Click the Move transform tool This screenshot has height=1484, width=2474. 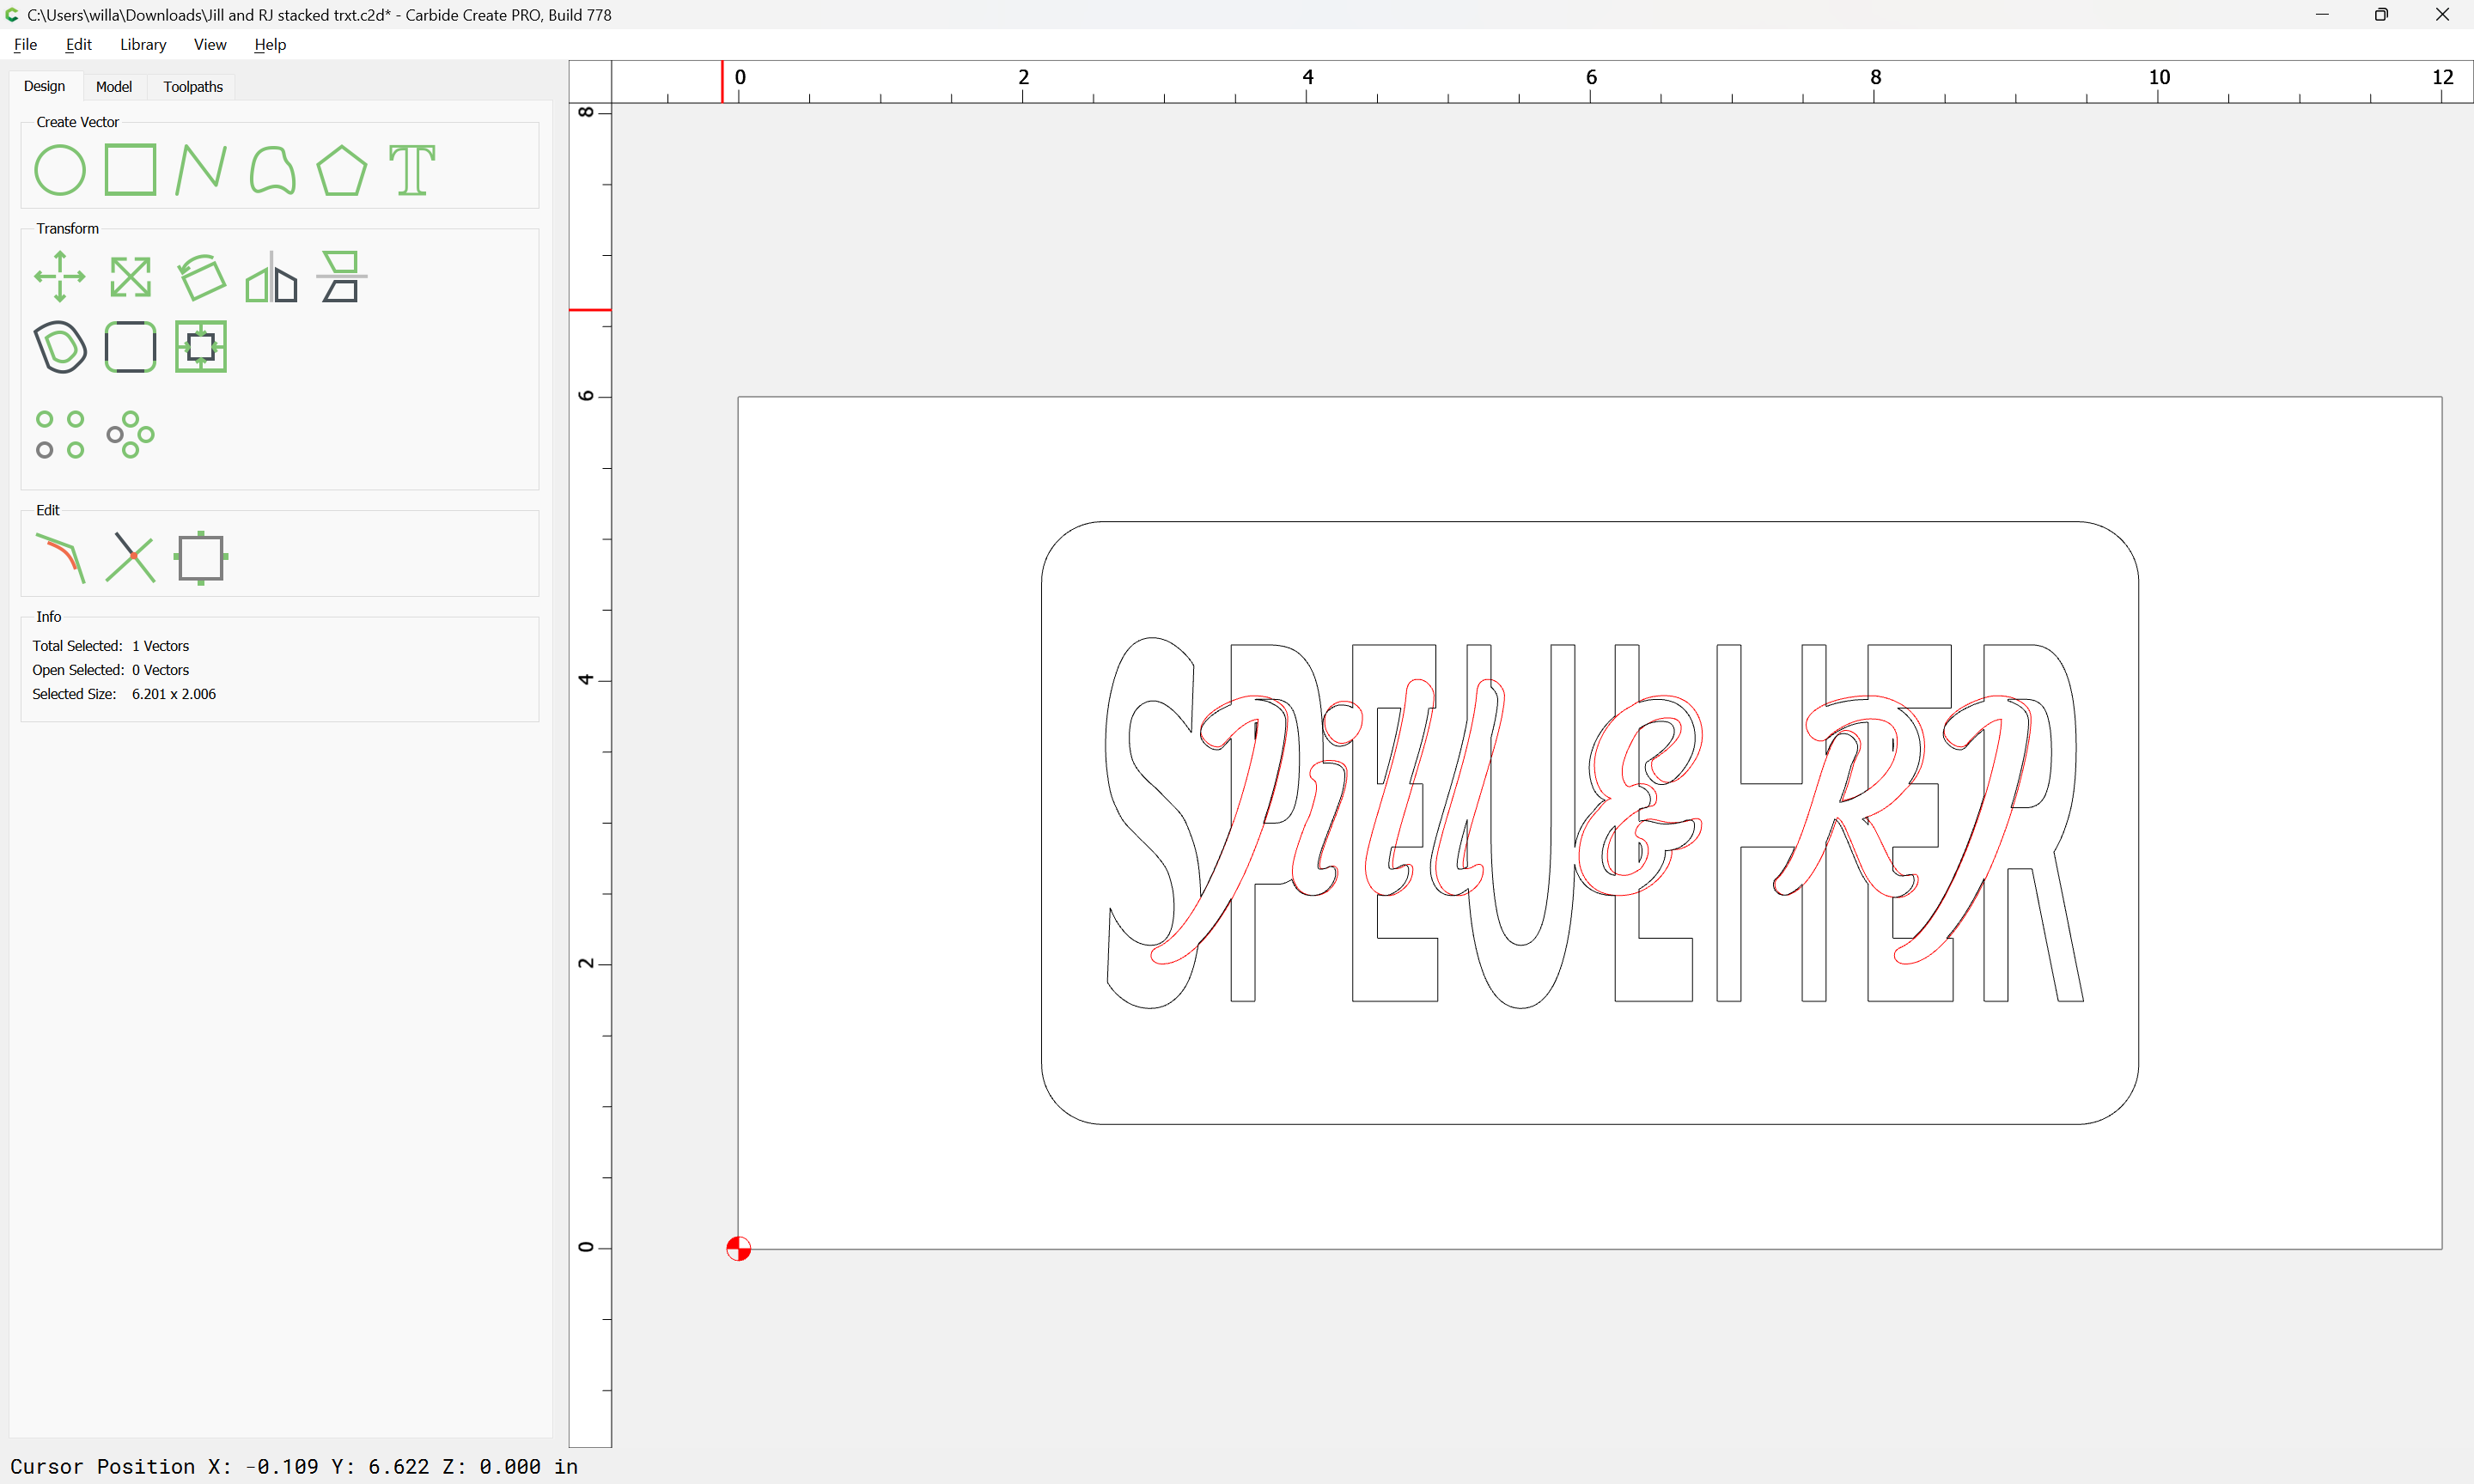click(x=60, y=277)
